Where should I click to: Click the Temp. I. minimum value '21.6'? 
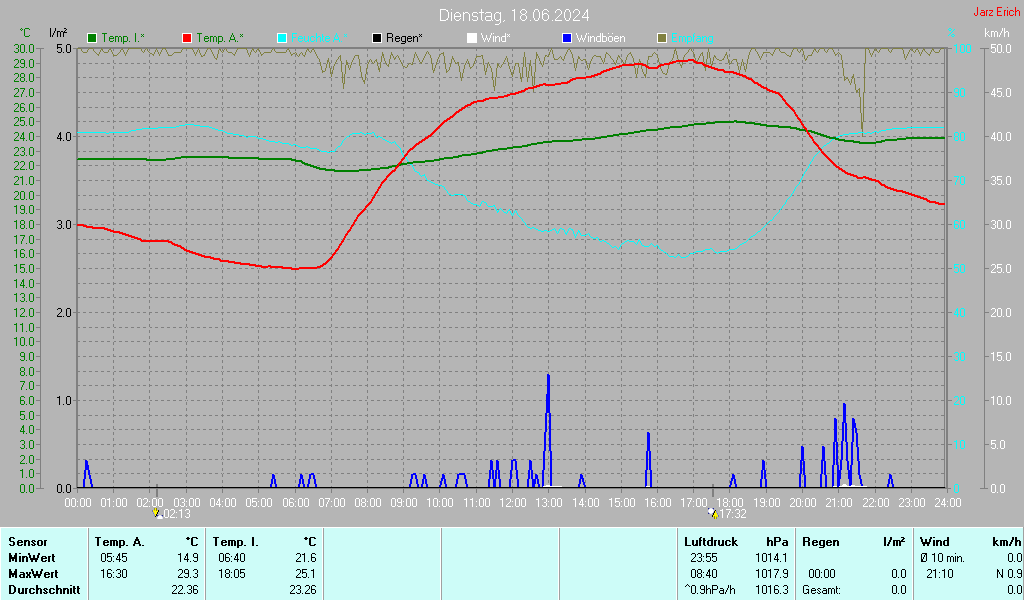306,558
